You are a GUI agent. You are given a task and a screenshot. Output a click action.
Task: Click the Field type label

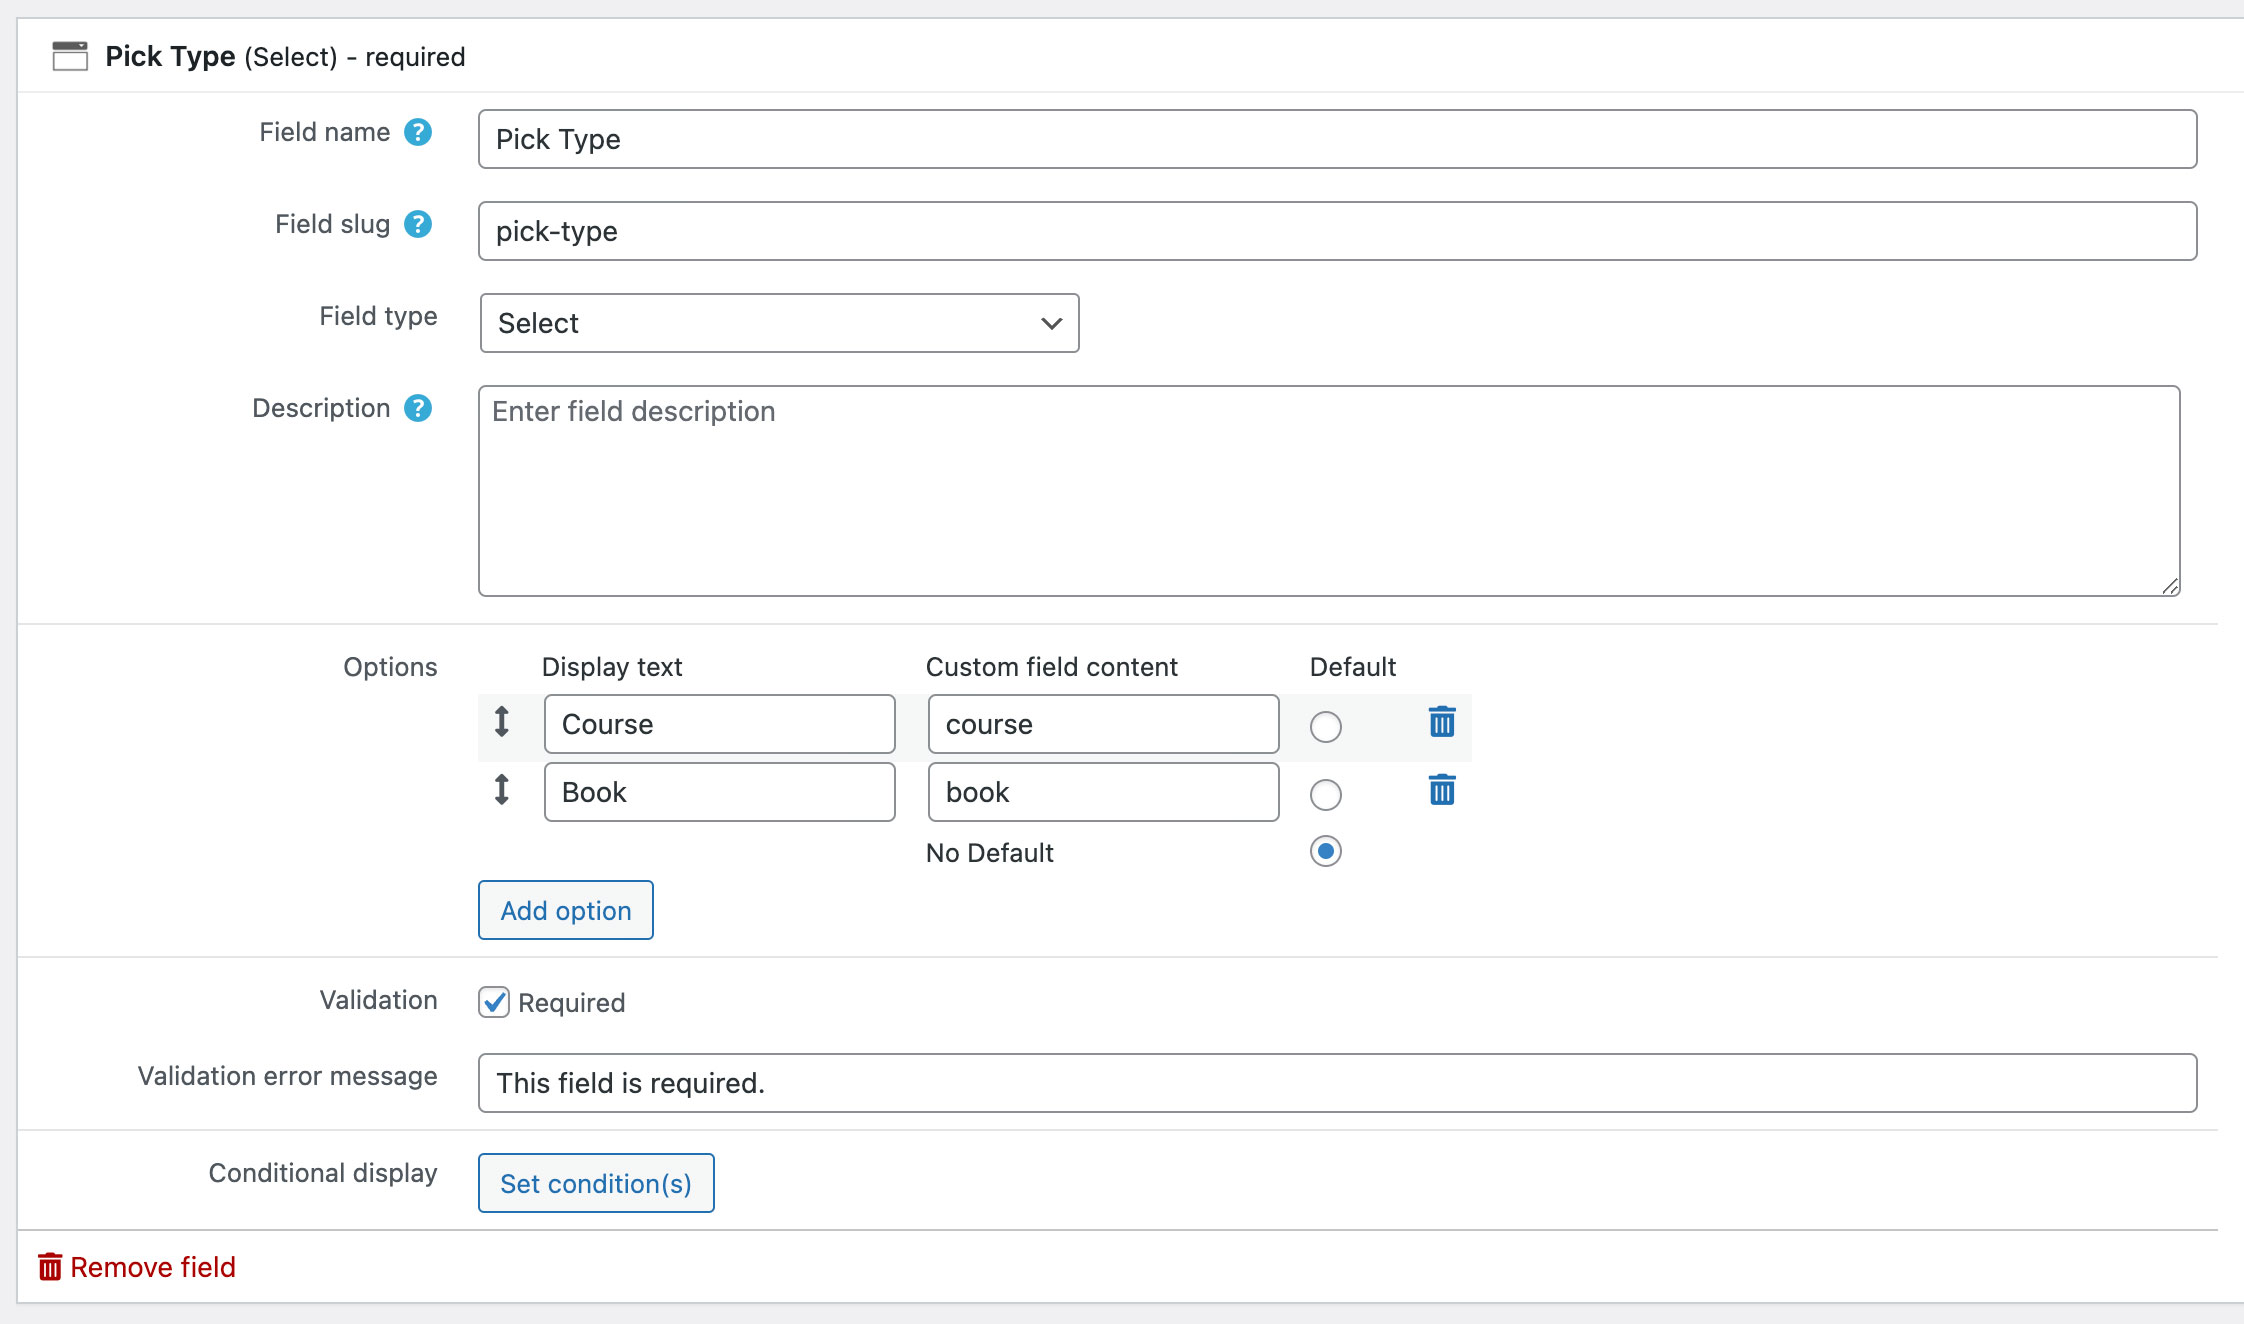point(378,316)
